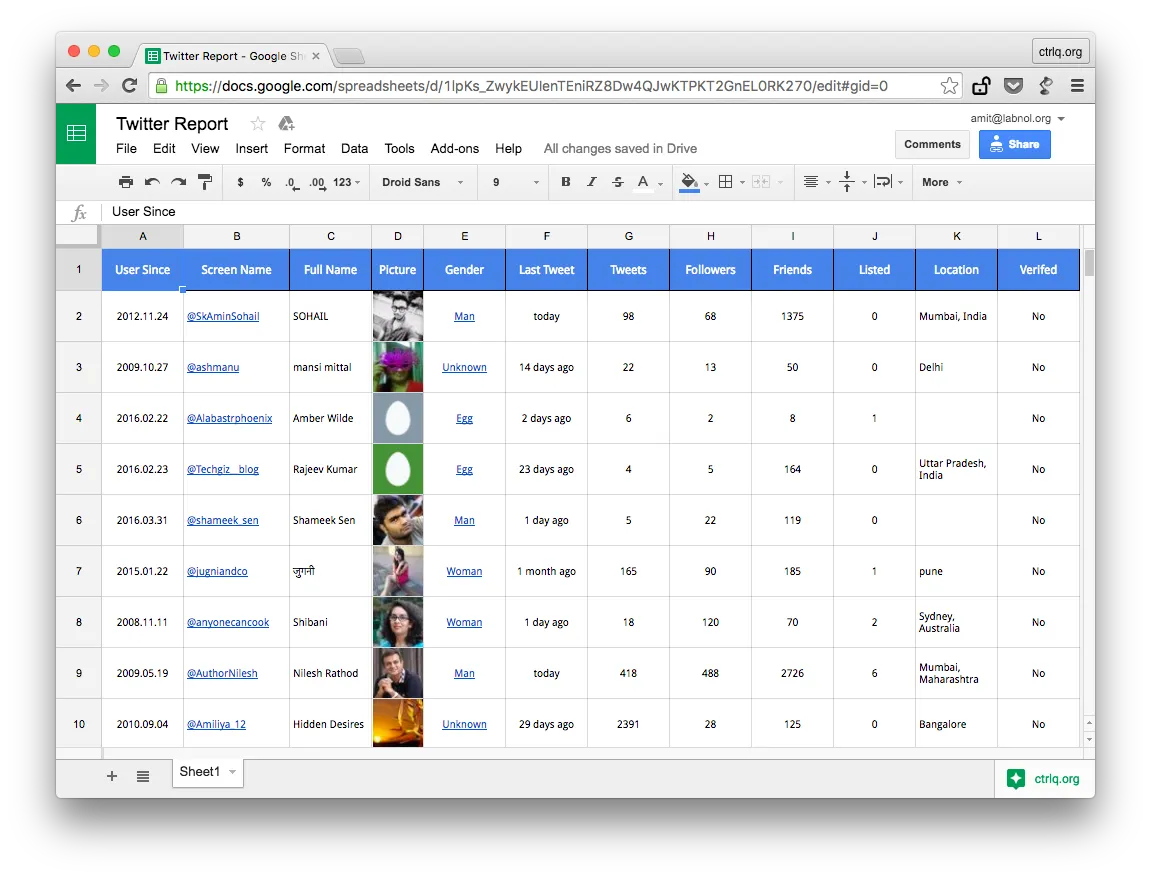Open the all sheets list icon
1151x878 pixels.
click(143, 776)
